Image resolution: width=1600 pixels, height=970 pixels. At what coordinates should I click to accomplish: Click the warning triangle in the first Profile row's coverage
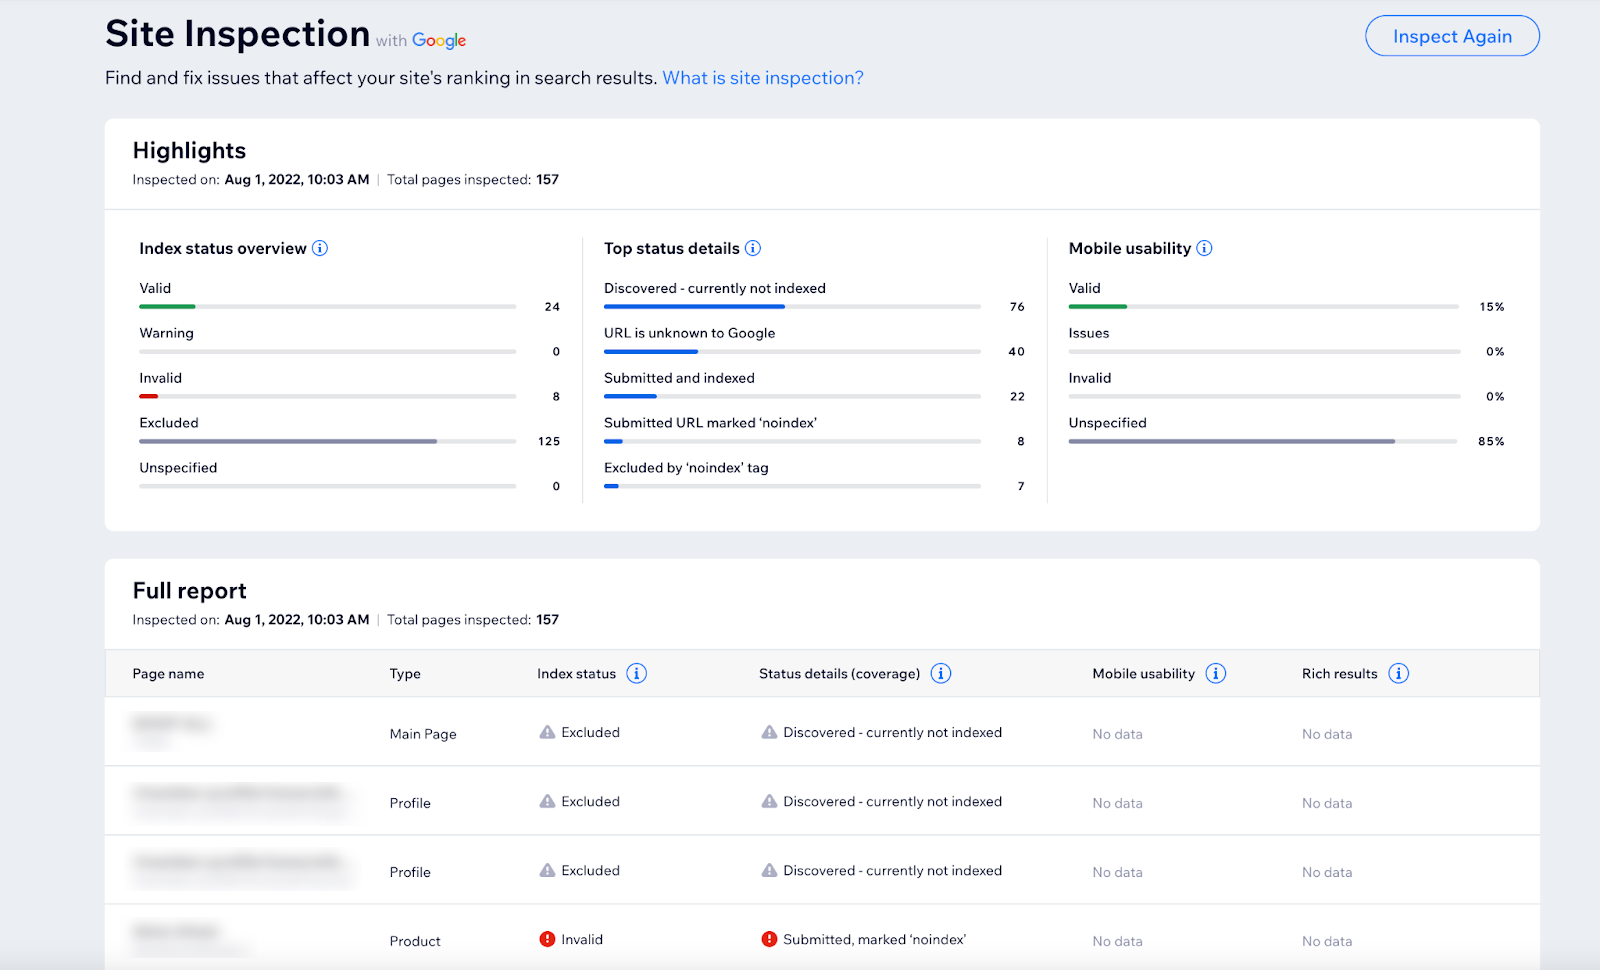pos(769,801)
